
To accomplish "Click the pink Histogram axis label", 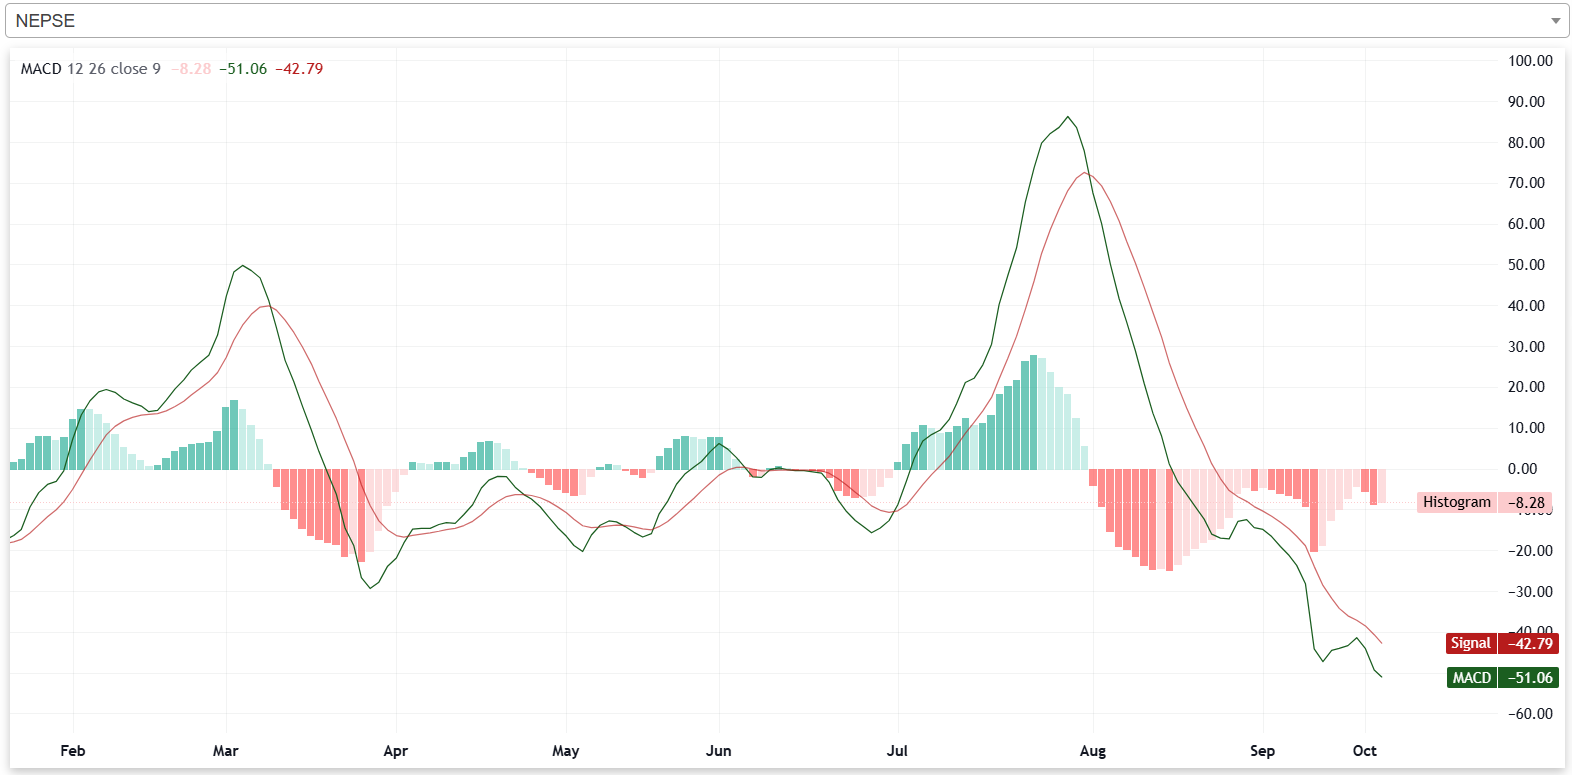I will tap(1456, 502).
